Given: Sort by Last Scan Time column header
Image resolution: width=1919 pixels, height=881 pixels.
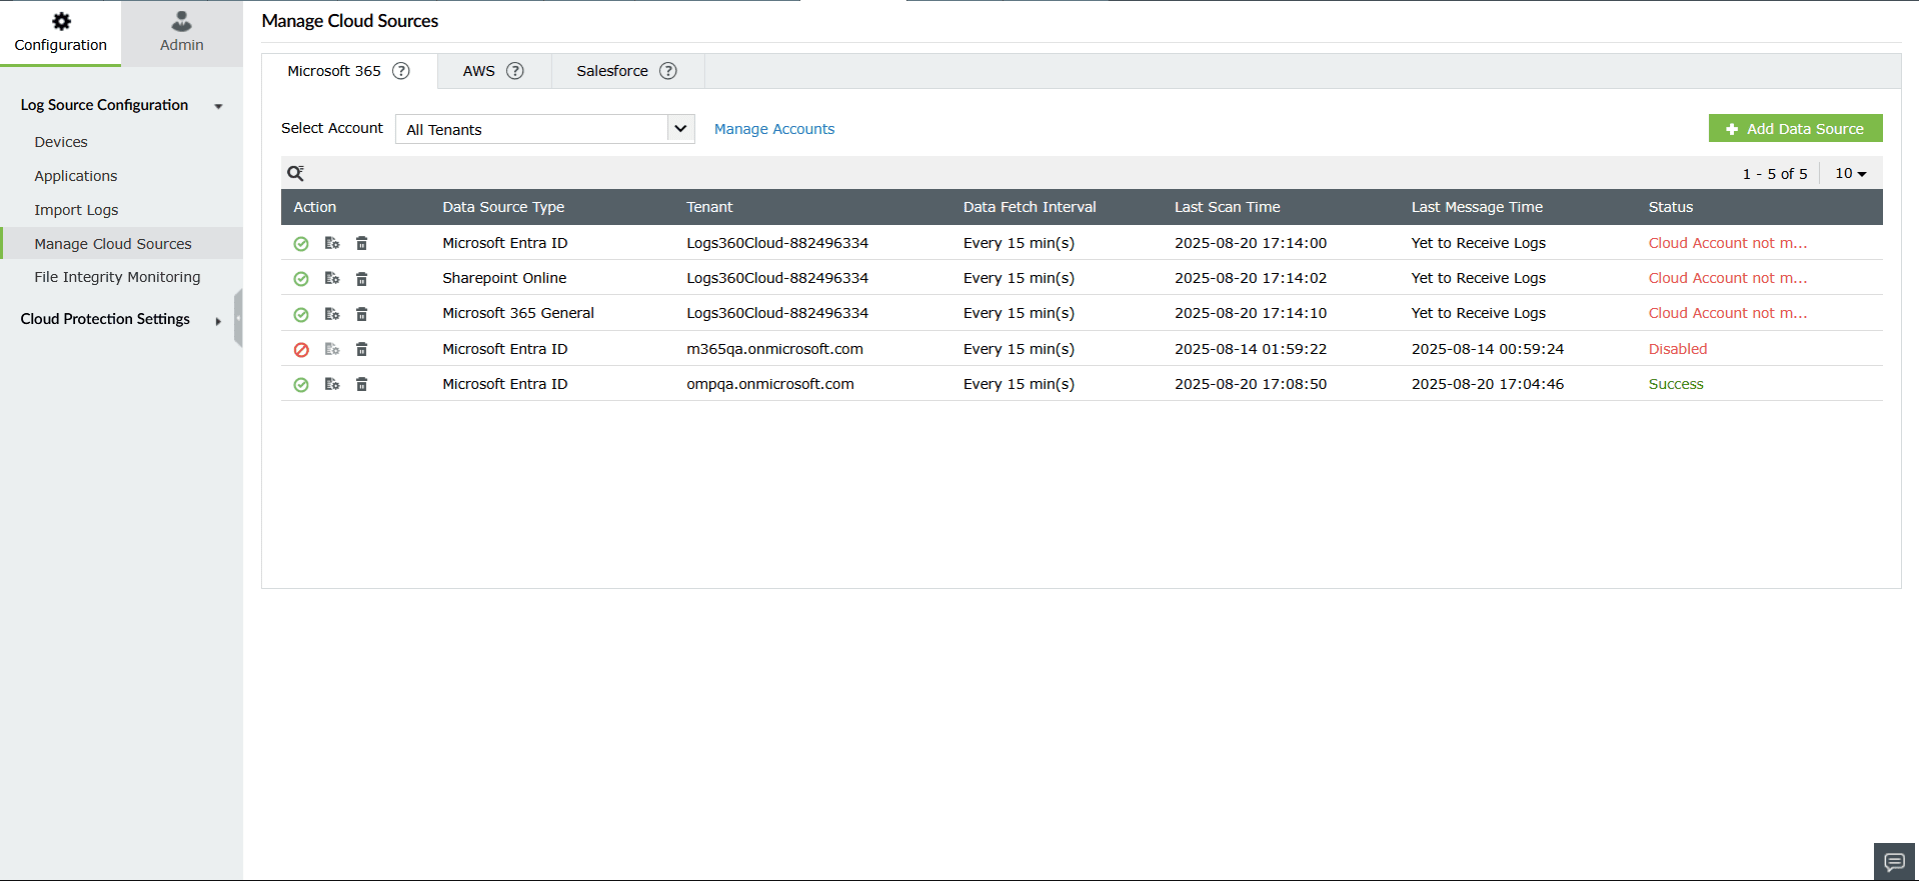Looking at the screenshot, I should [x=1227, y=207].
